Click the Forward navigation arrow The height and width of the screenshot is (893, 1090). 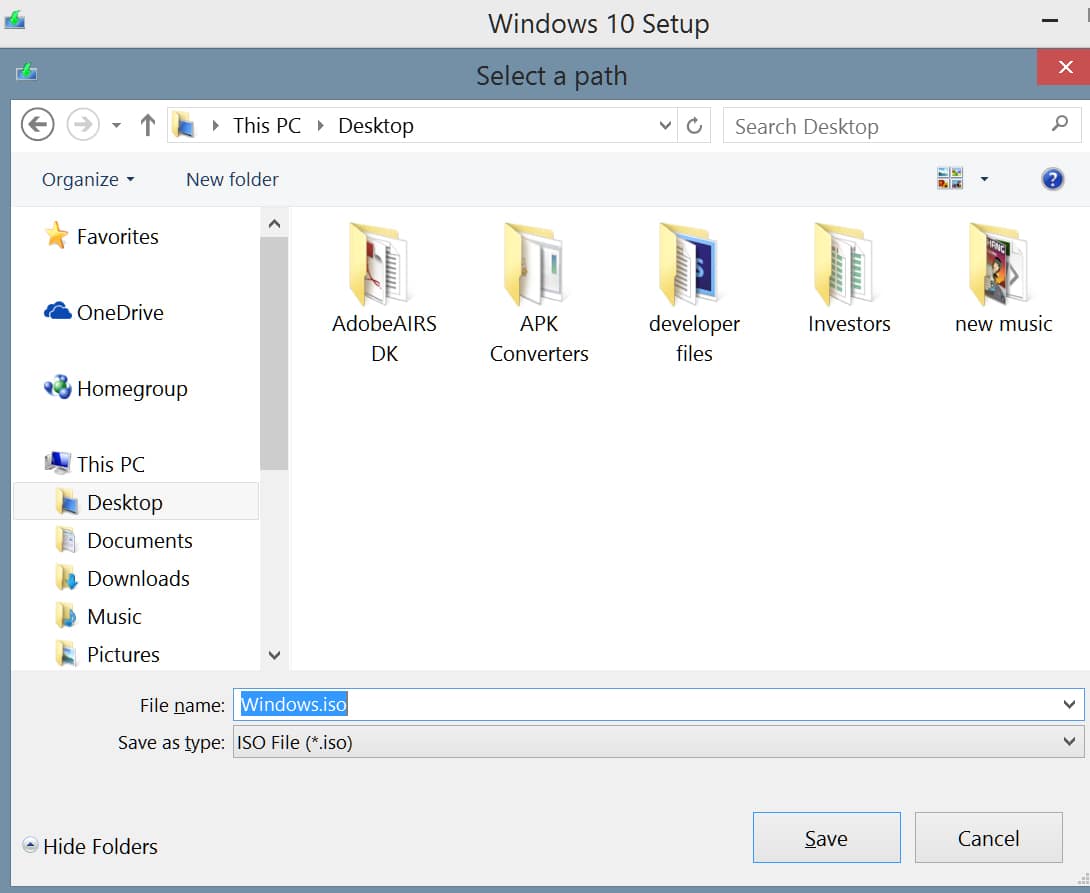83,125
